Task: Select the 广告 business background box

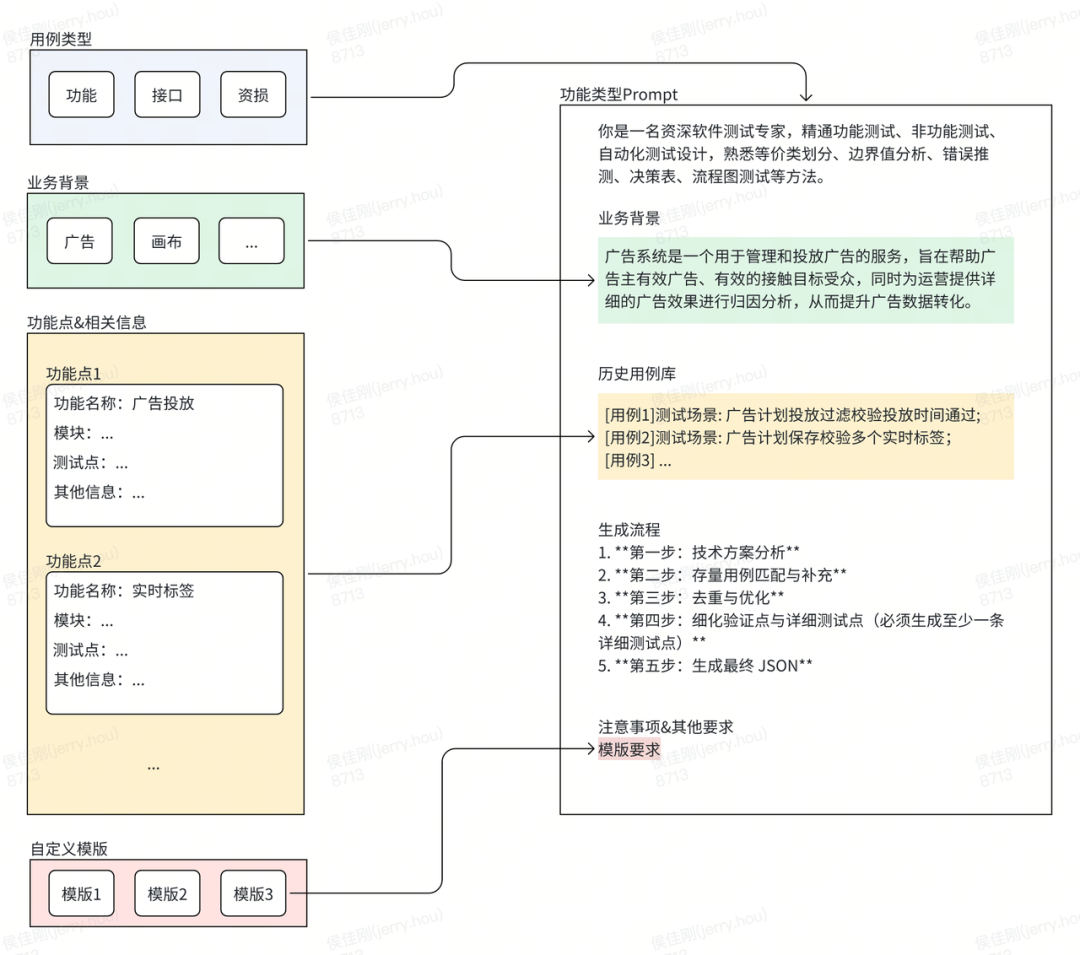Action: pyautogui.click(x=79, y=241)
